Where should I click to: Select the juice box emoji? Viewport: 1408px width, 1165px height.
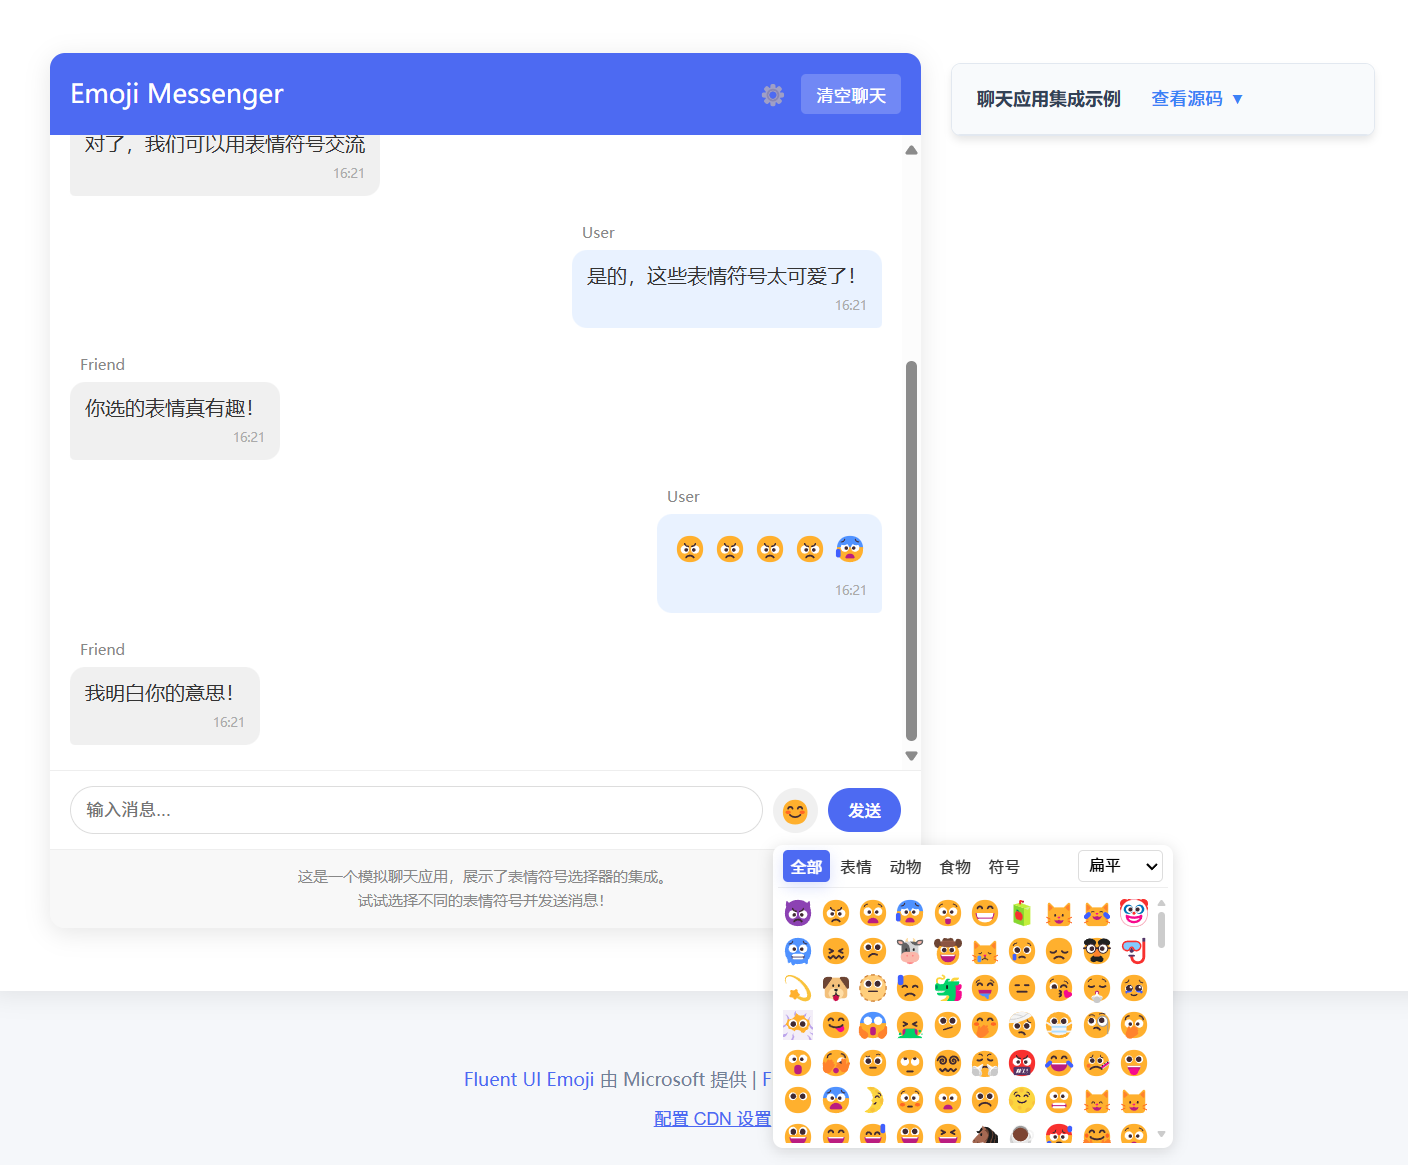tap(1021, 912)
